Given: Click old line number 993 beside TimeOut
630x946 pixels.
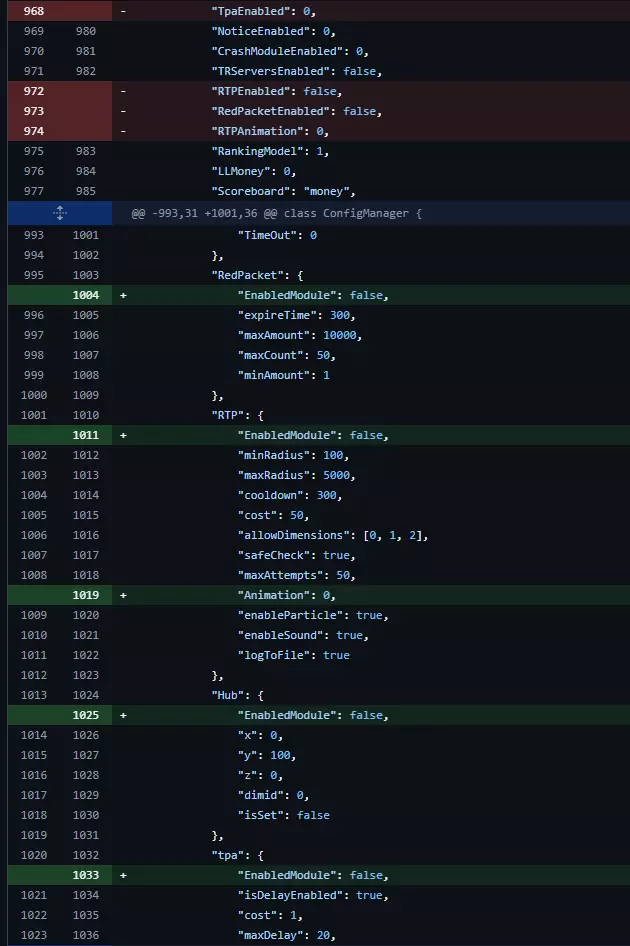Looking at the screenshot, I should coord(34,235).
